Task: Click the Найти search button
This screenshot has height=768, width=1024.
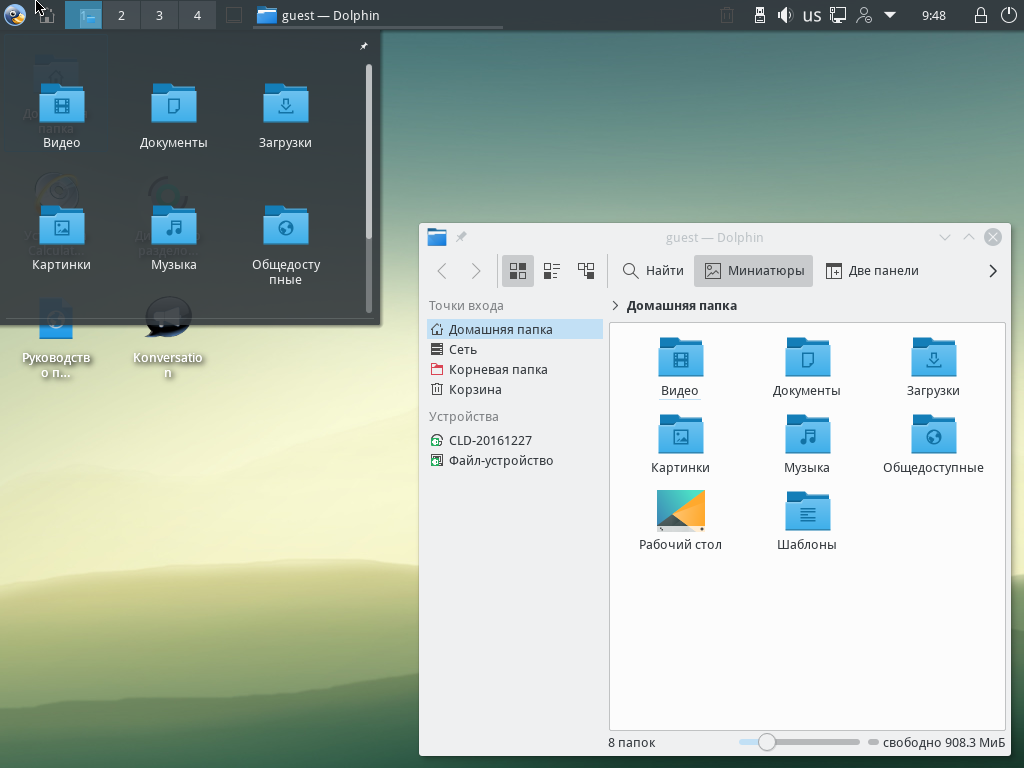Action: pos(653,271)
